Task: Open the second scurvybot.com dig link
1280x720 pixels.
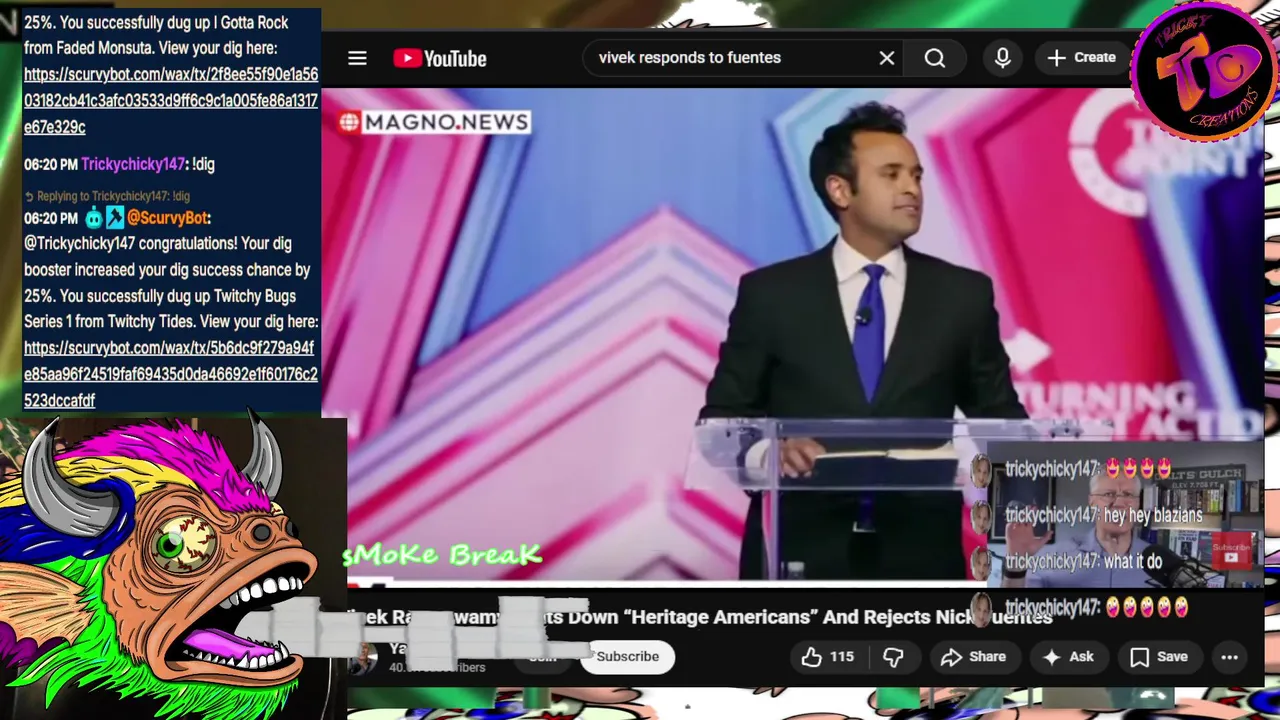Action: coord(170,374)
